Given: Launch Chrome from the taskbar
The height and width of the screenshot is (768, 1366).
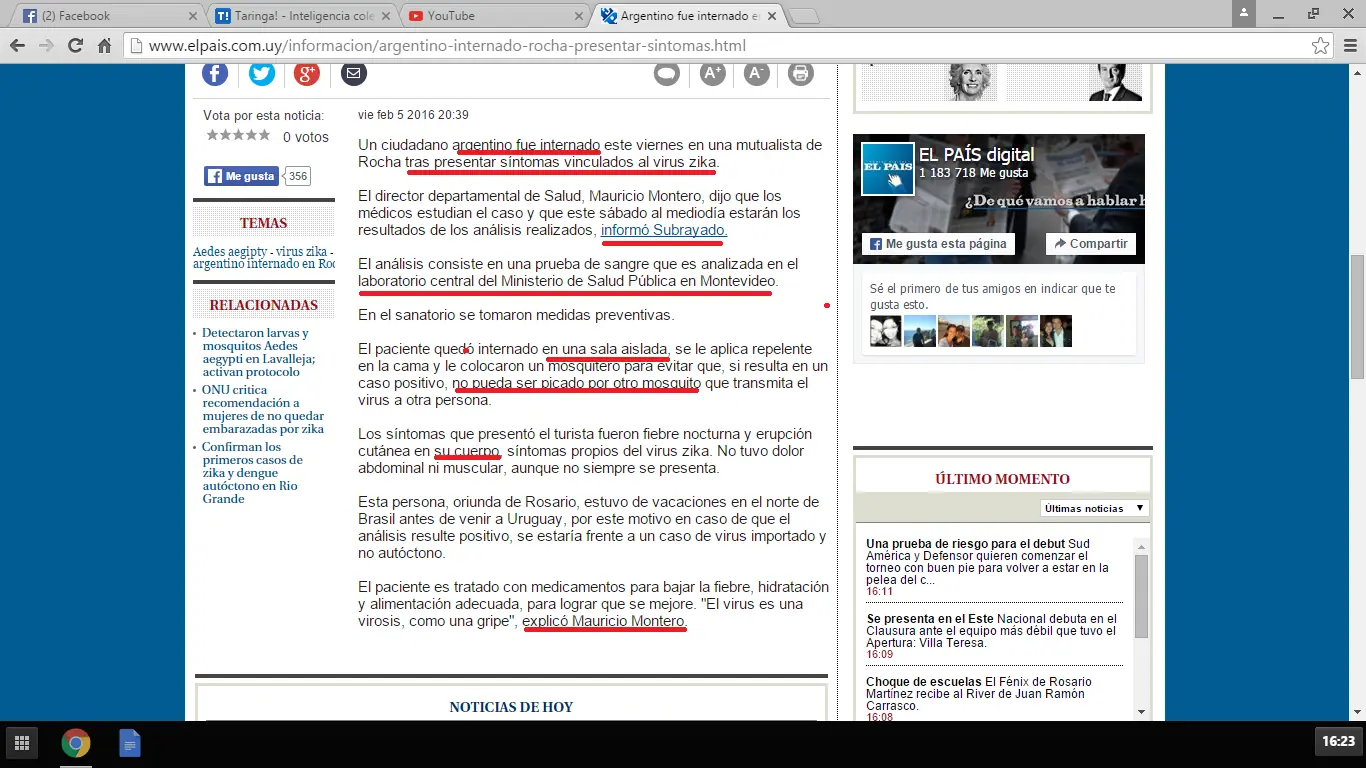Looking at the screenshot, I should tap(76, 743).
